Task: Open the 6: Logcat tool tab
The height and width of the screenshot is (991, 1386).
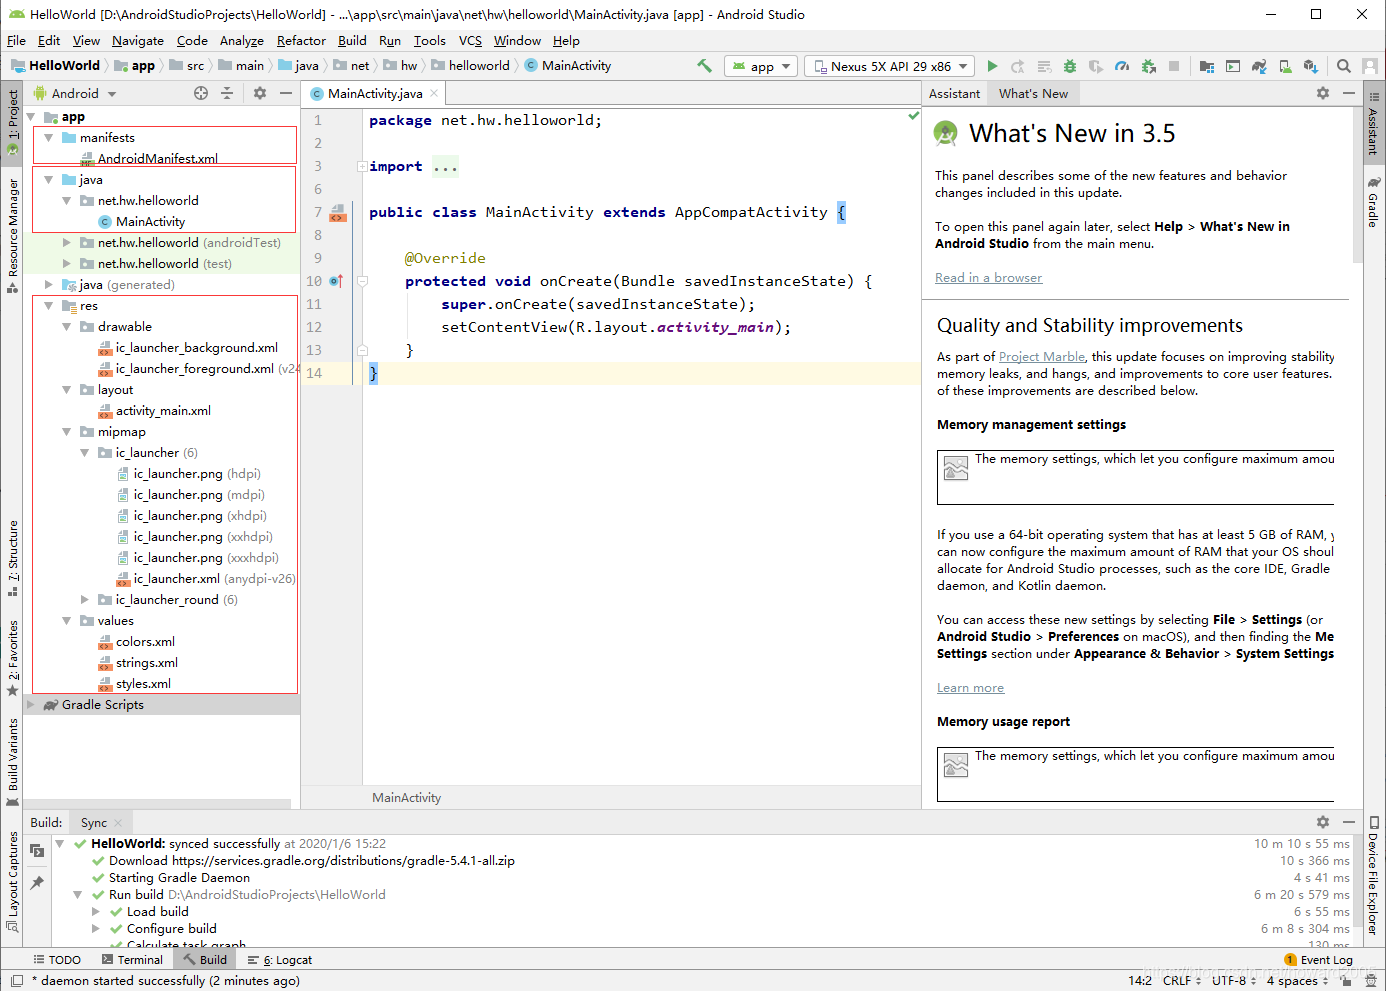Action: click(280, 960)
